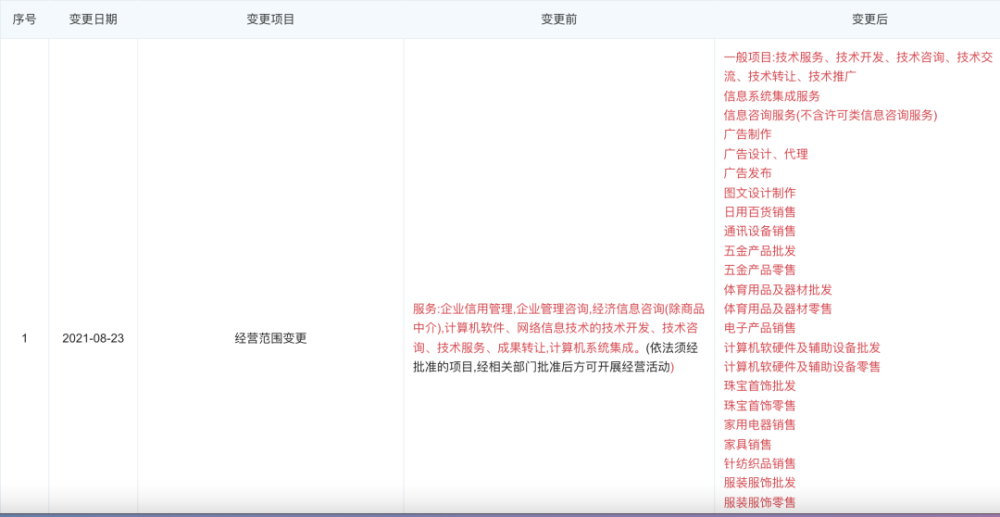This screenshot has width=1000, height=517.
Task: Click the 变更后 column header
Action: point(869,19)
